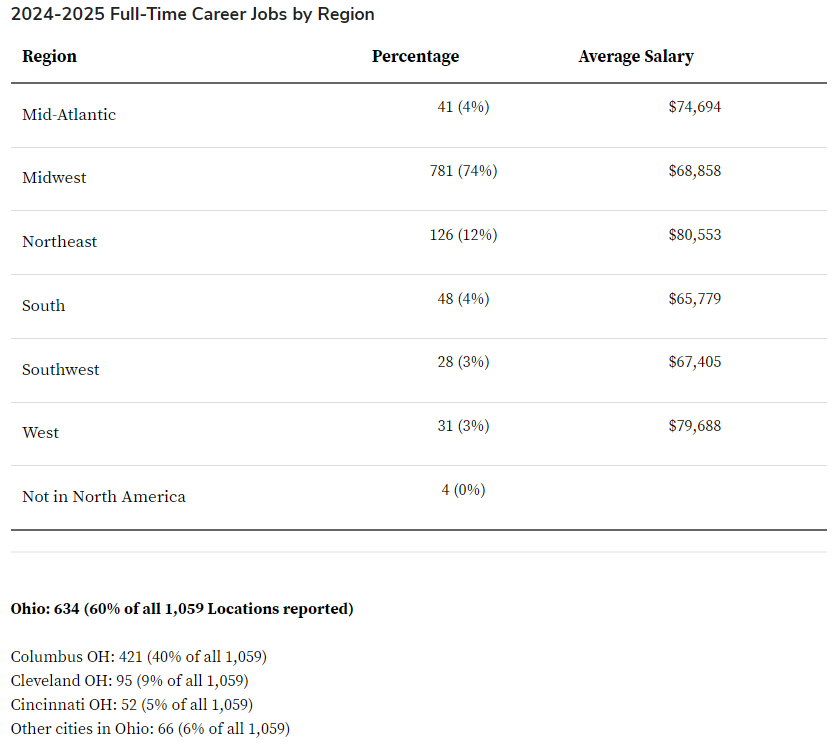Screen dimensions: 836x748
Task: Click the Columbus OH: 421 line
Action: [x=139, y=657]
